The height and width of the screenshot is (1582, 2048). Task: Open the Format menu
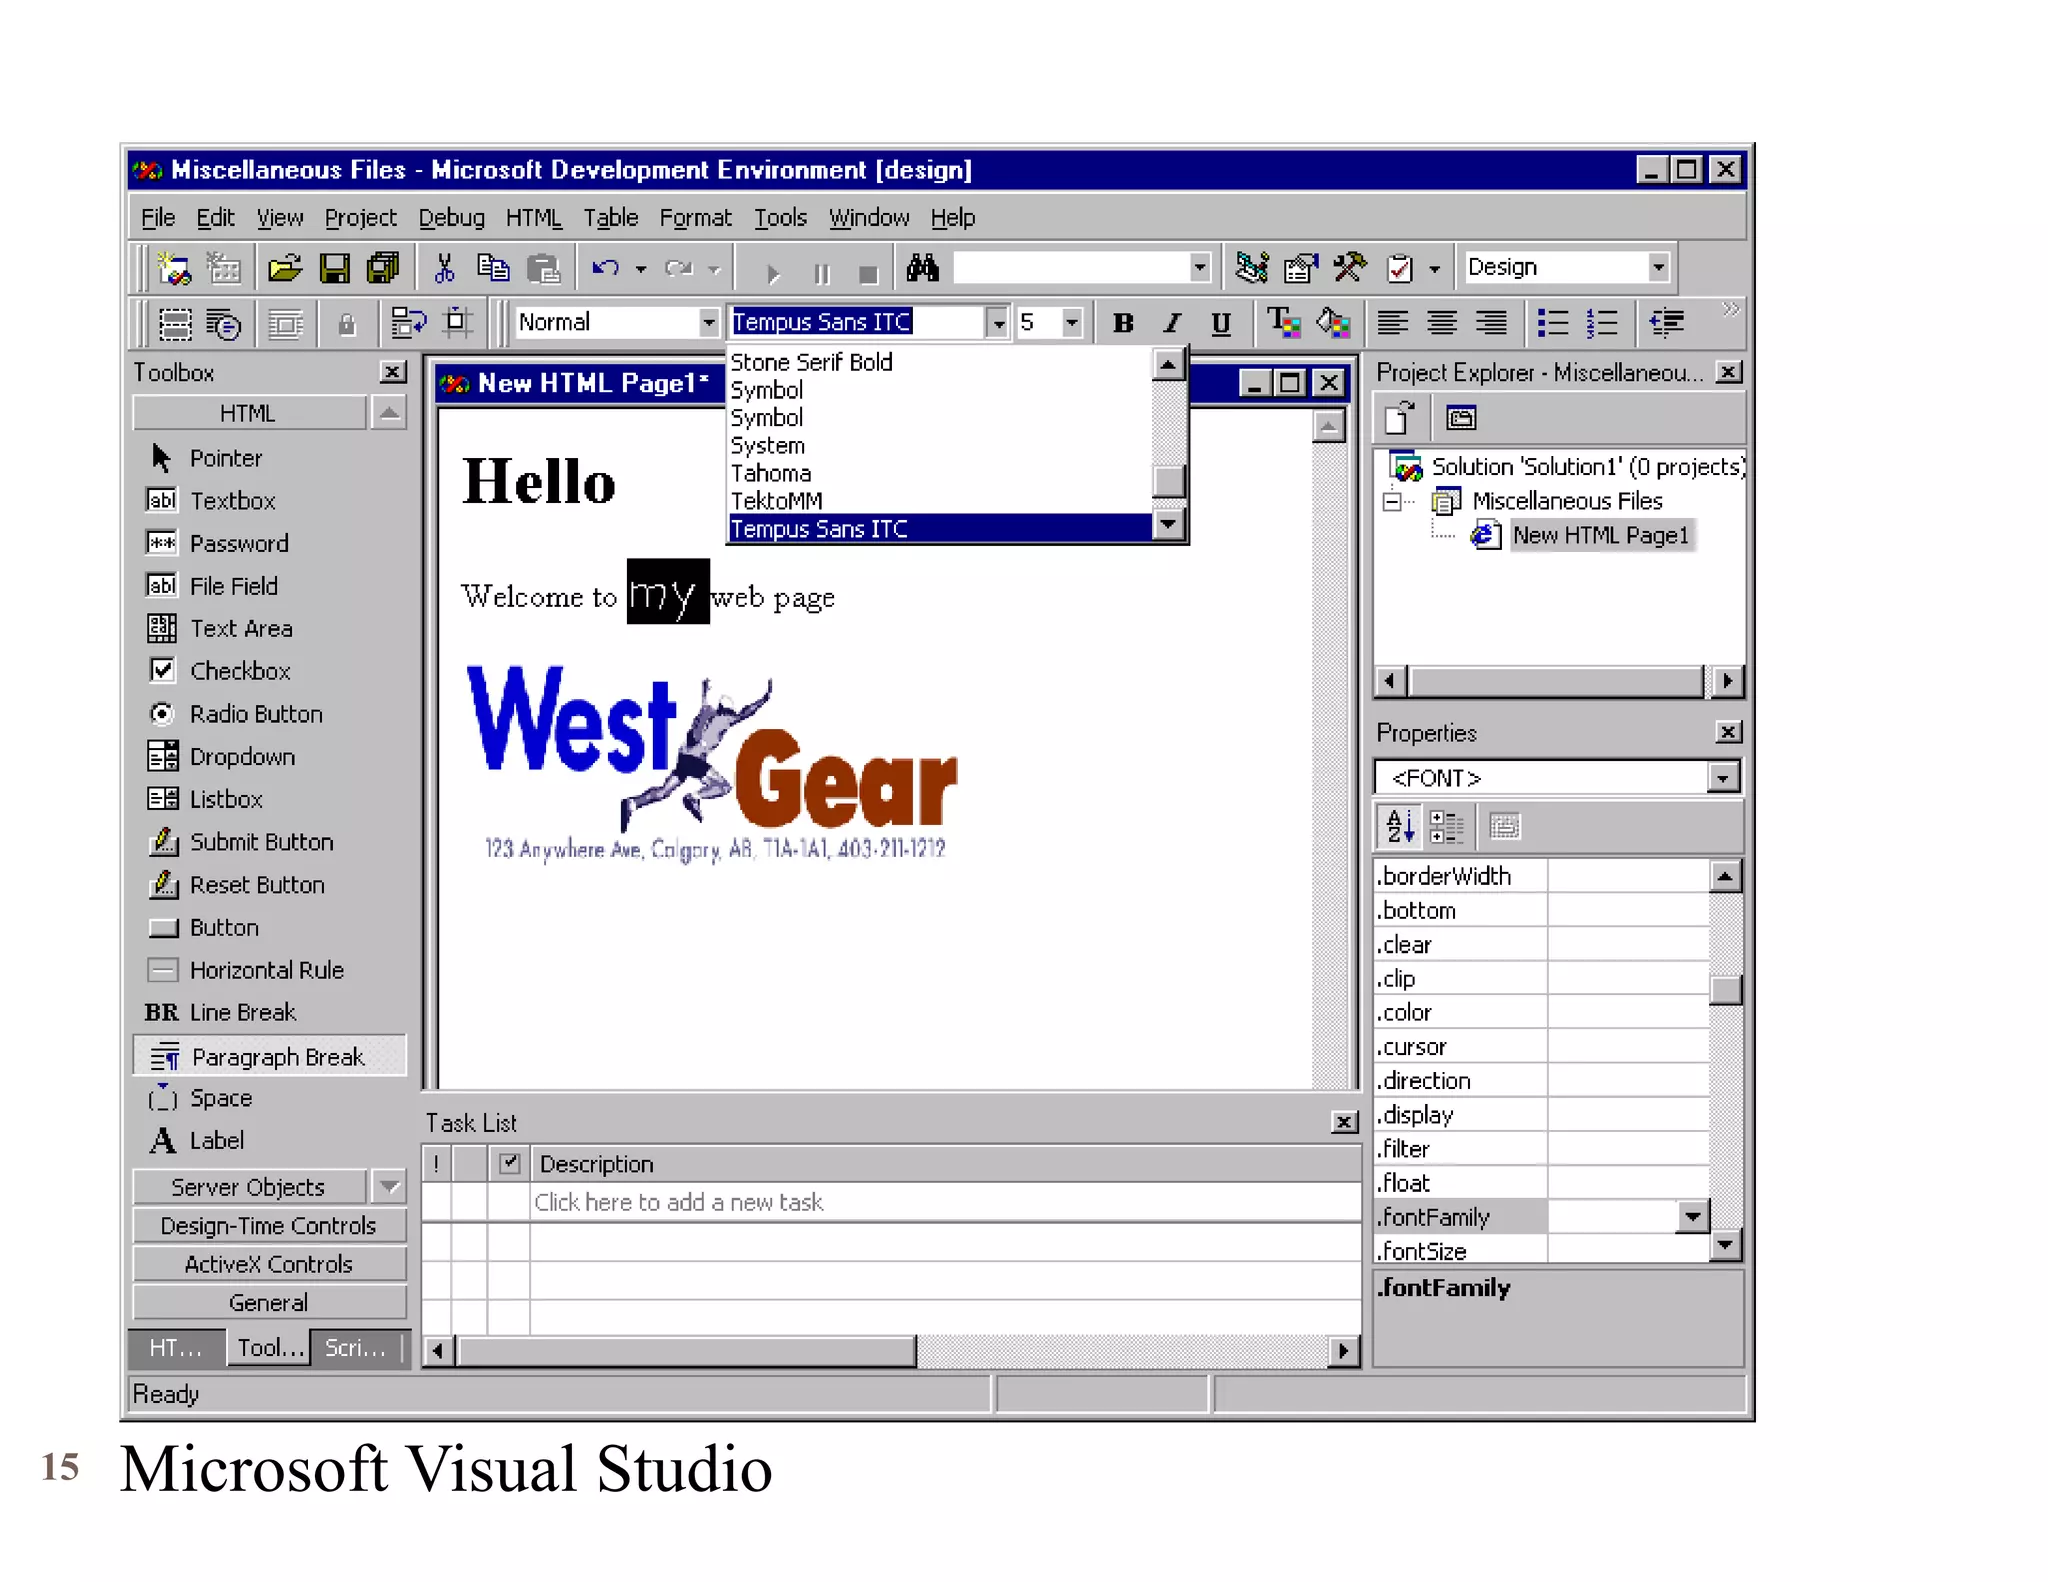pyautogui.click(x=695, y=217)
